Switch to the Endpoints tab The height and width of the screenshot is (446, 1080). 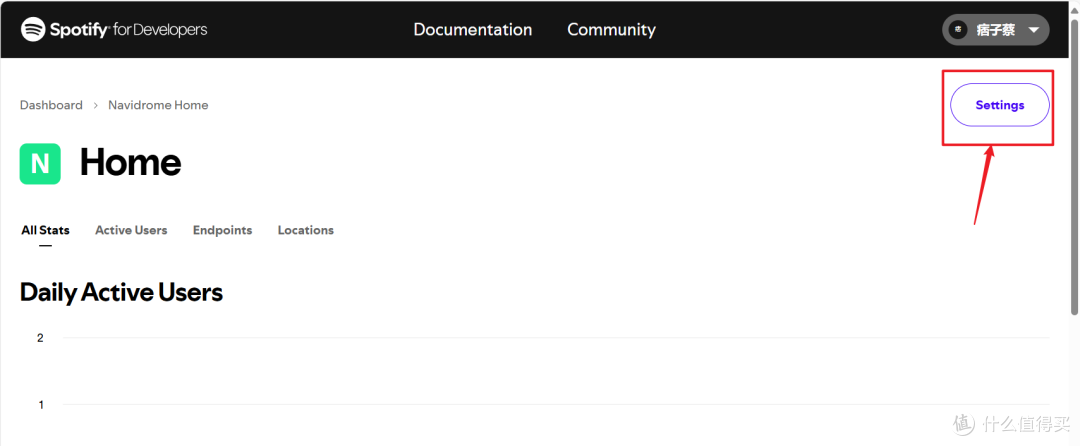tap(222, 231)
